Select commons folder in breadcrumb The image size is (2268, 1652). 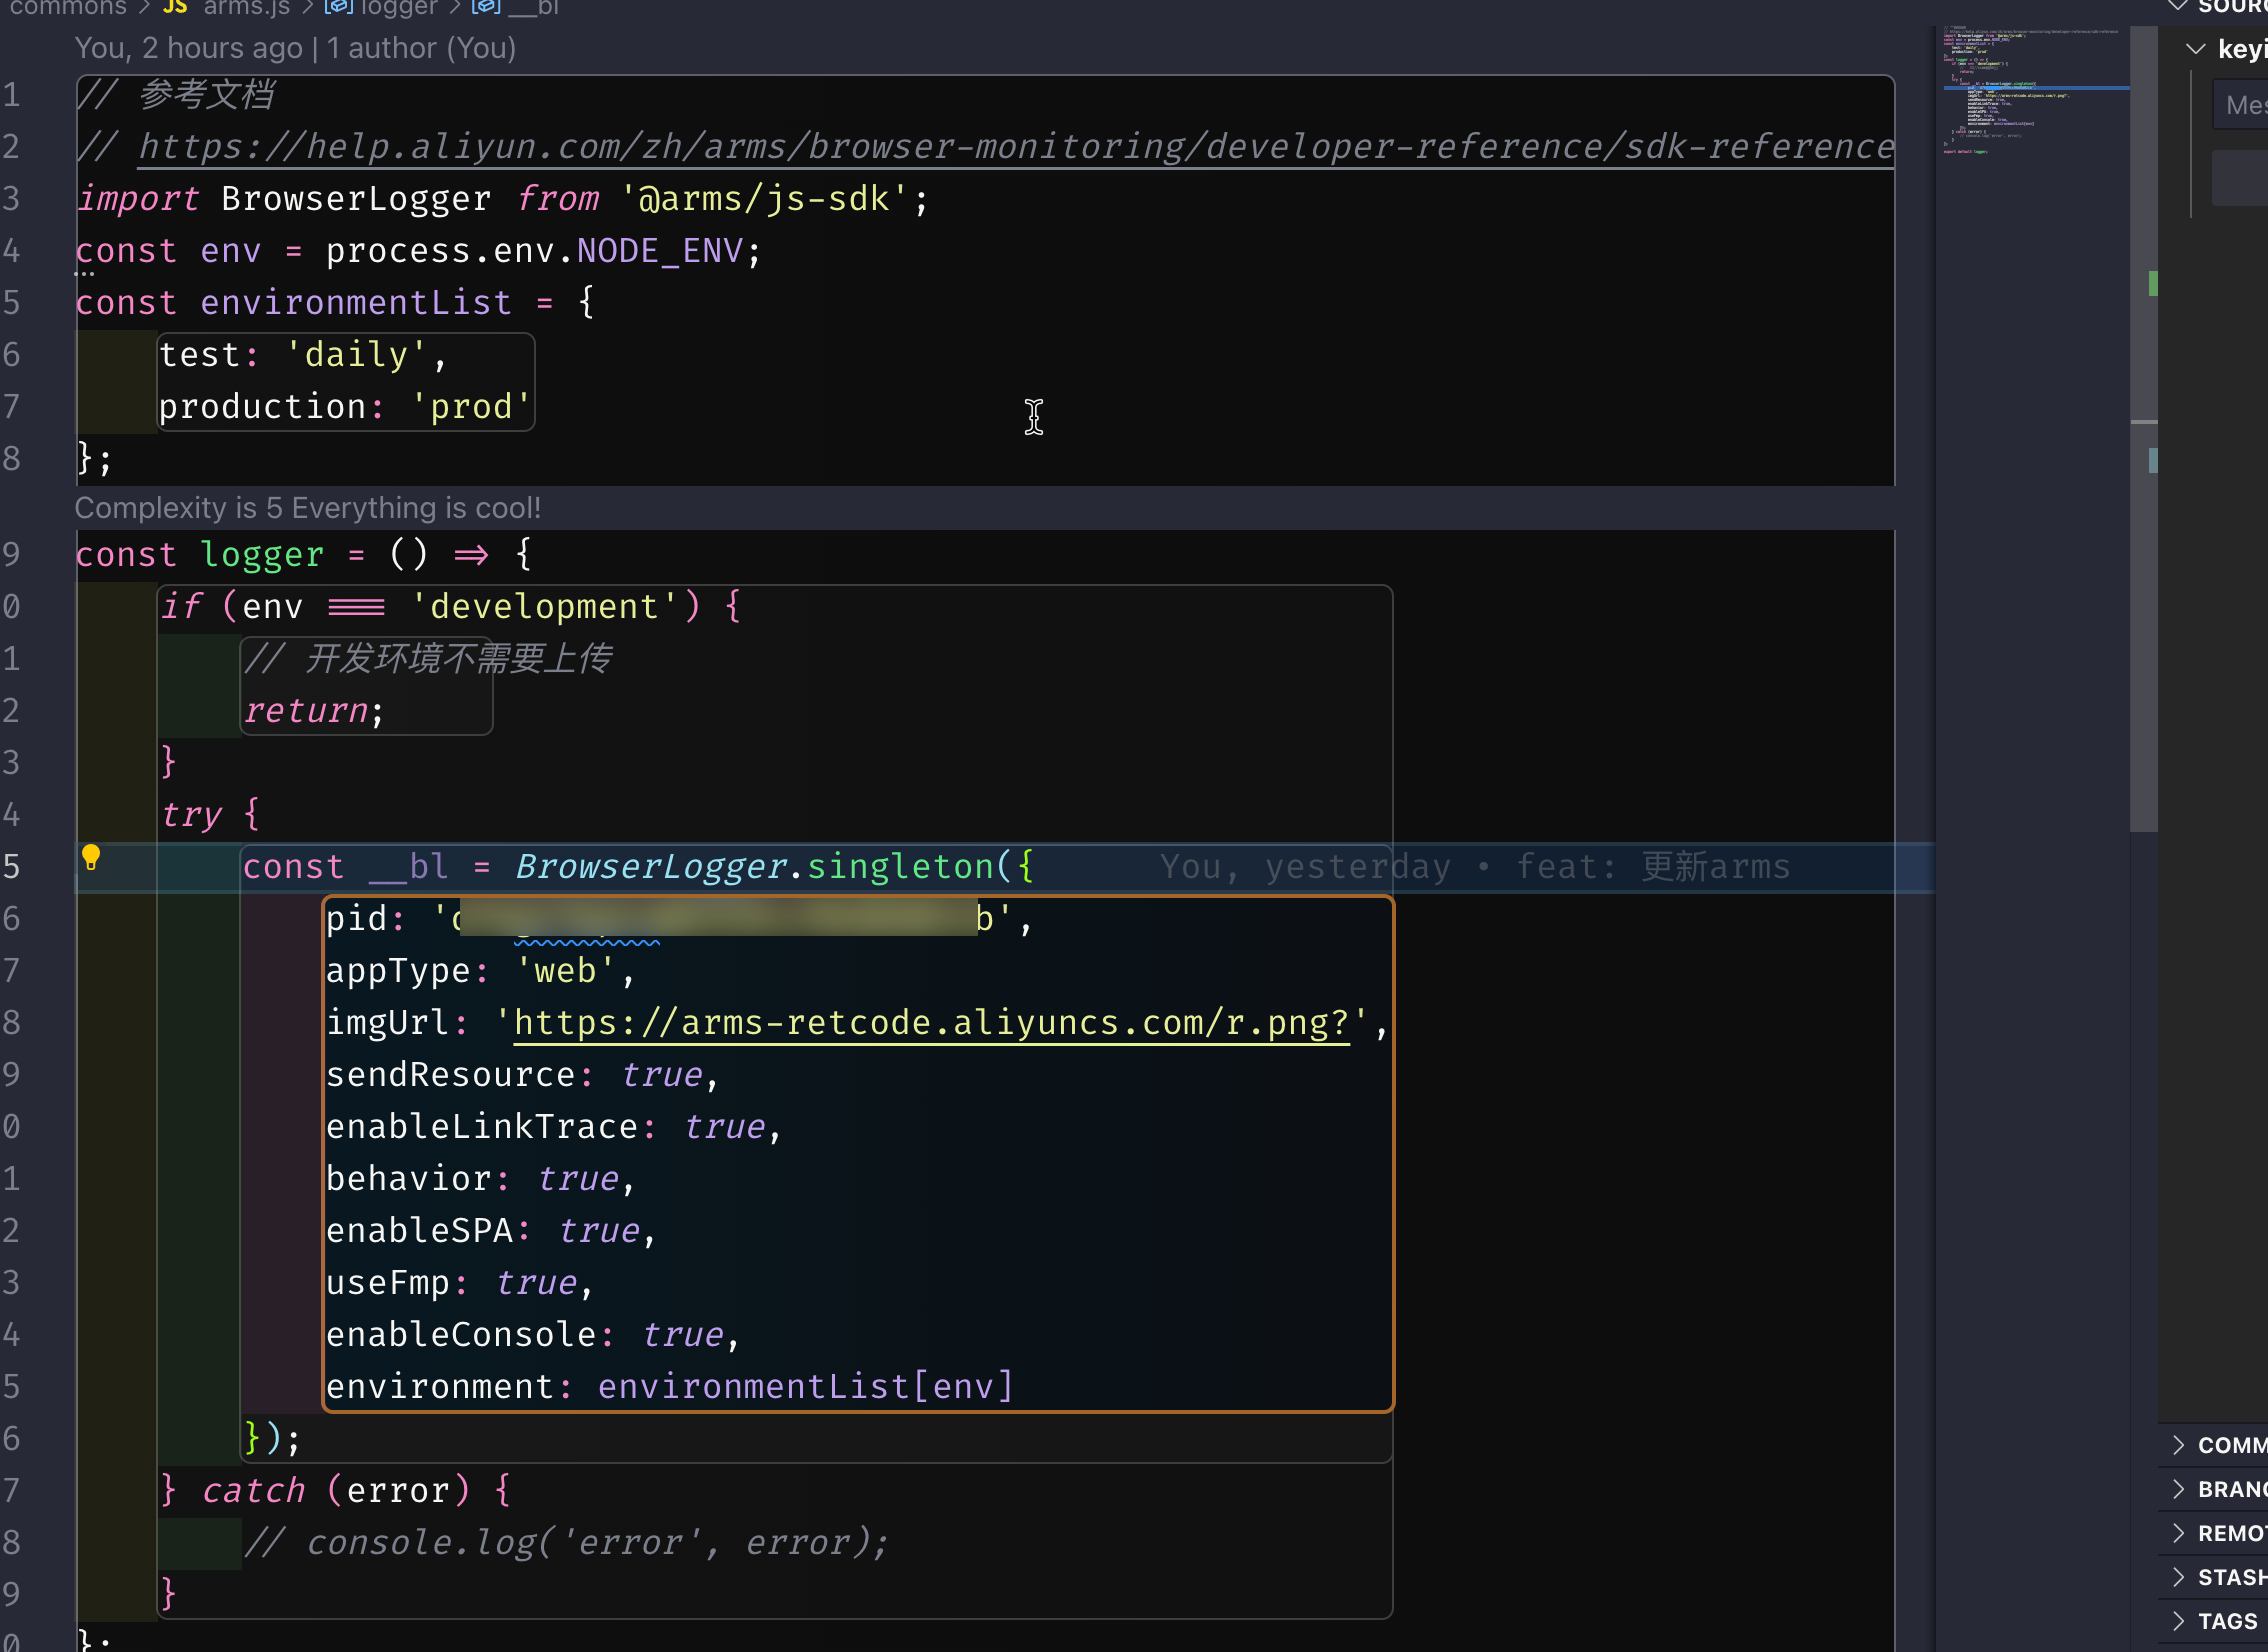pyautogui.click(x=68, y=7)
